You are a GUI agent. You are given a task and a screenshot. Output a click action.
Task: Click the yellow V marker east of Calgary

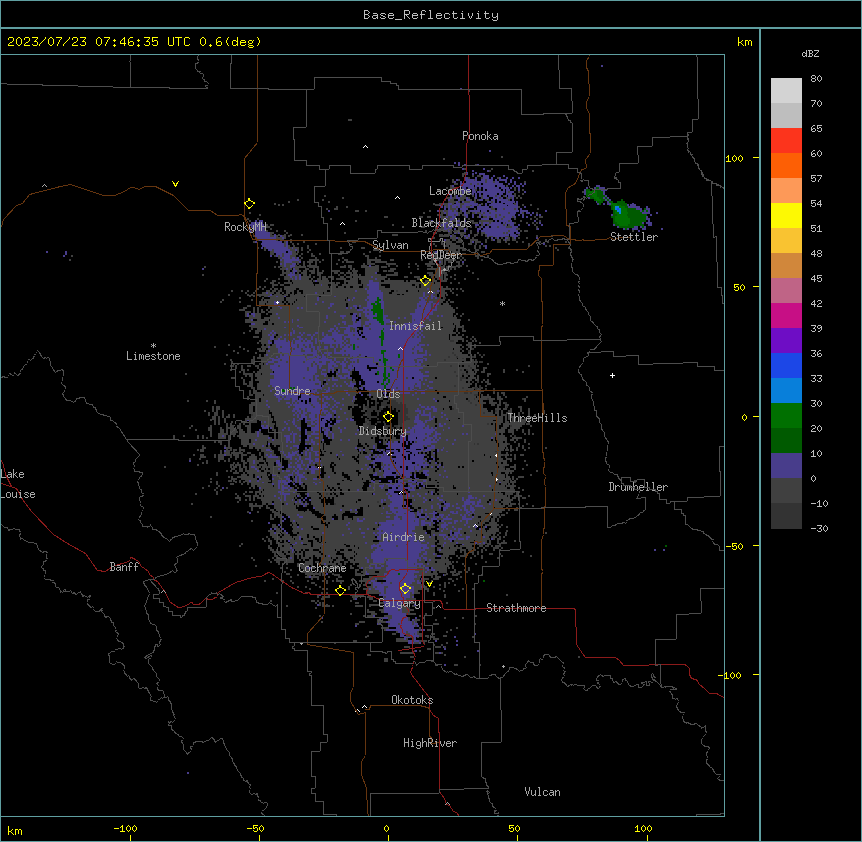(x=429, y=584)
